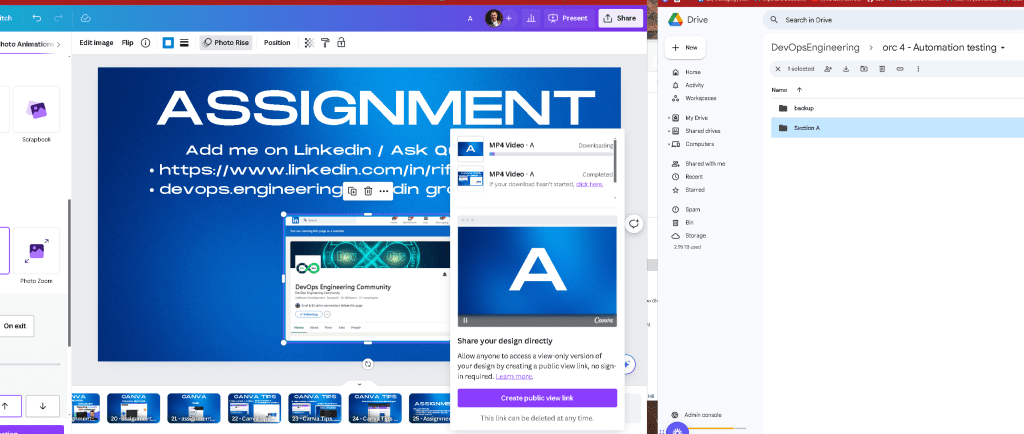
Task: Open Shared with me in Drive
Action: coord(705,164)
